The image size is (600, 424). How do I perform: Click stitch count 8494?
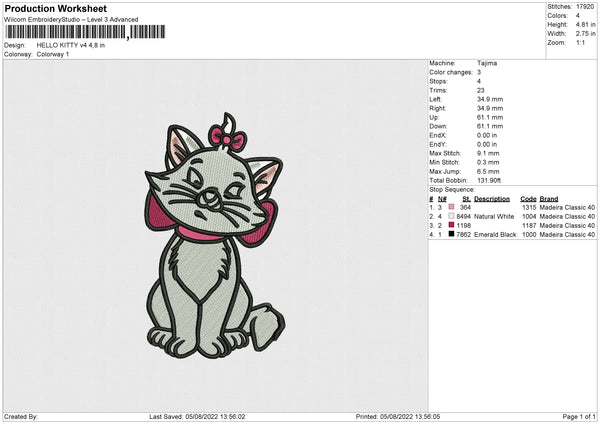(464, 217)
